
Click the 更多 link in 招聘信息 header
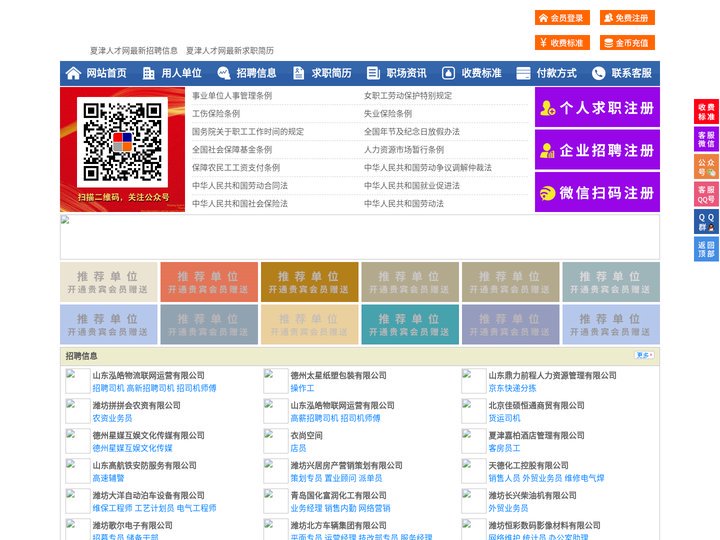(644, 355)
